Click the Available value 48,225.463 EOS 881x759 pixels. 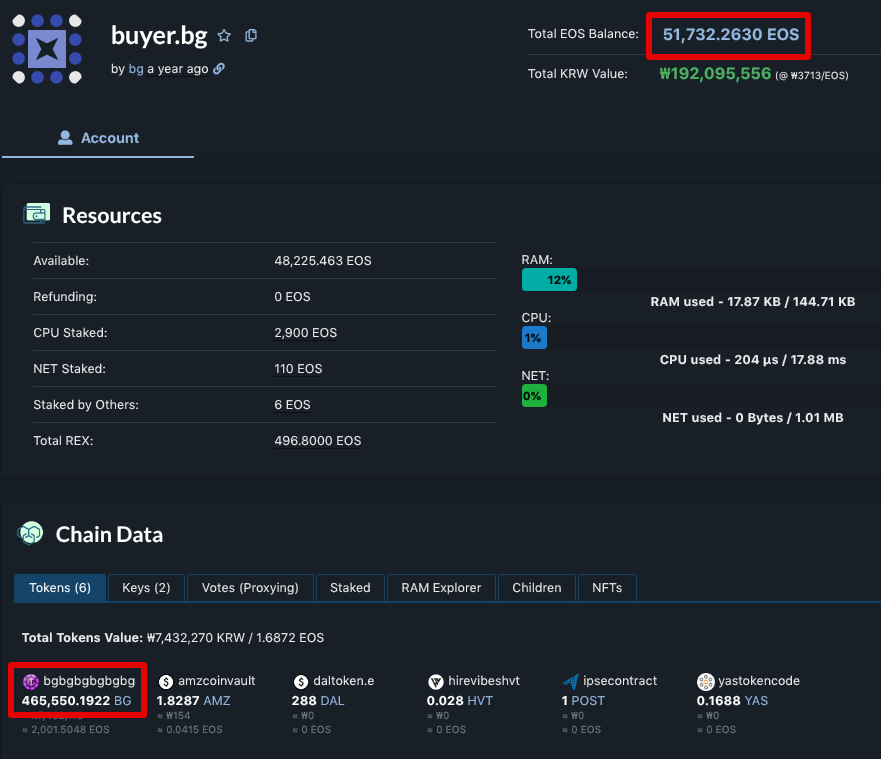coord(323,261)
